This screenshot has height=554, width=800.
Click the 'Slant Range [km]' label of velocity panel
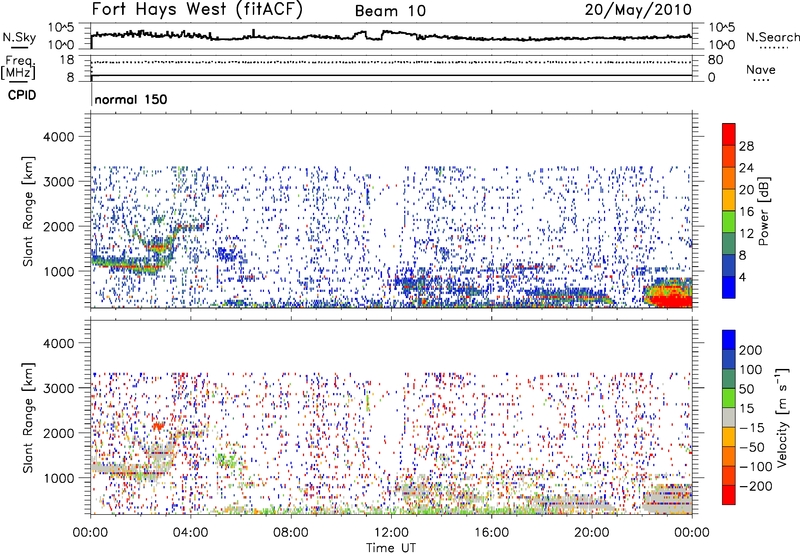click(x=28, y=418)
